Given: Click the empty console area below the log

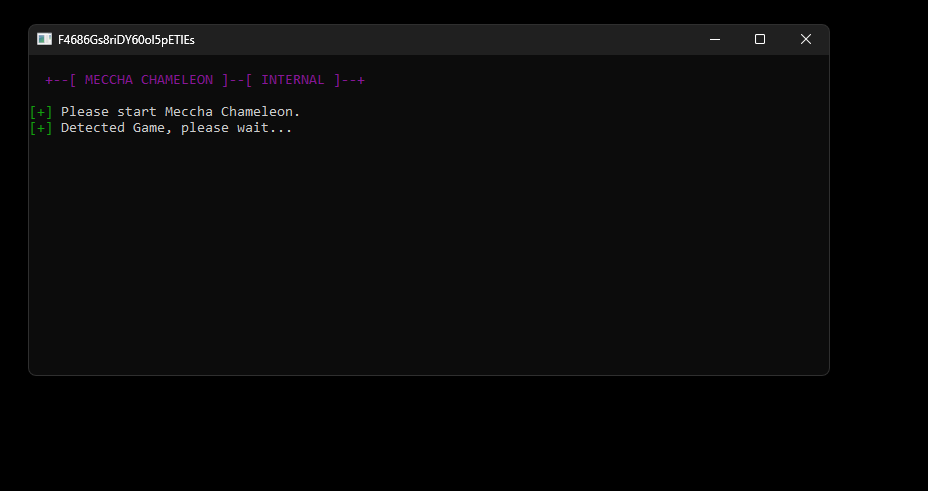Looking at the screenshot, I should pos(428,254).
